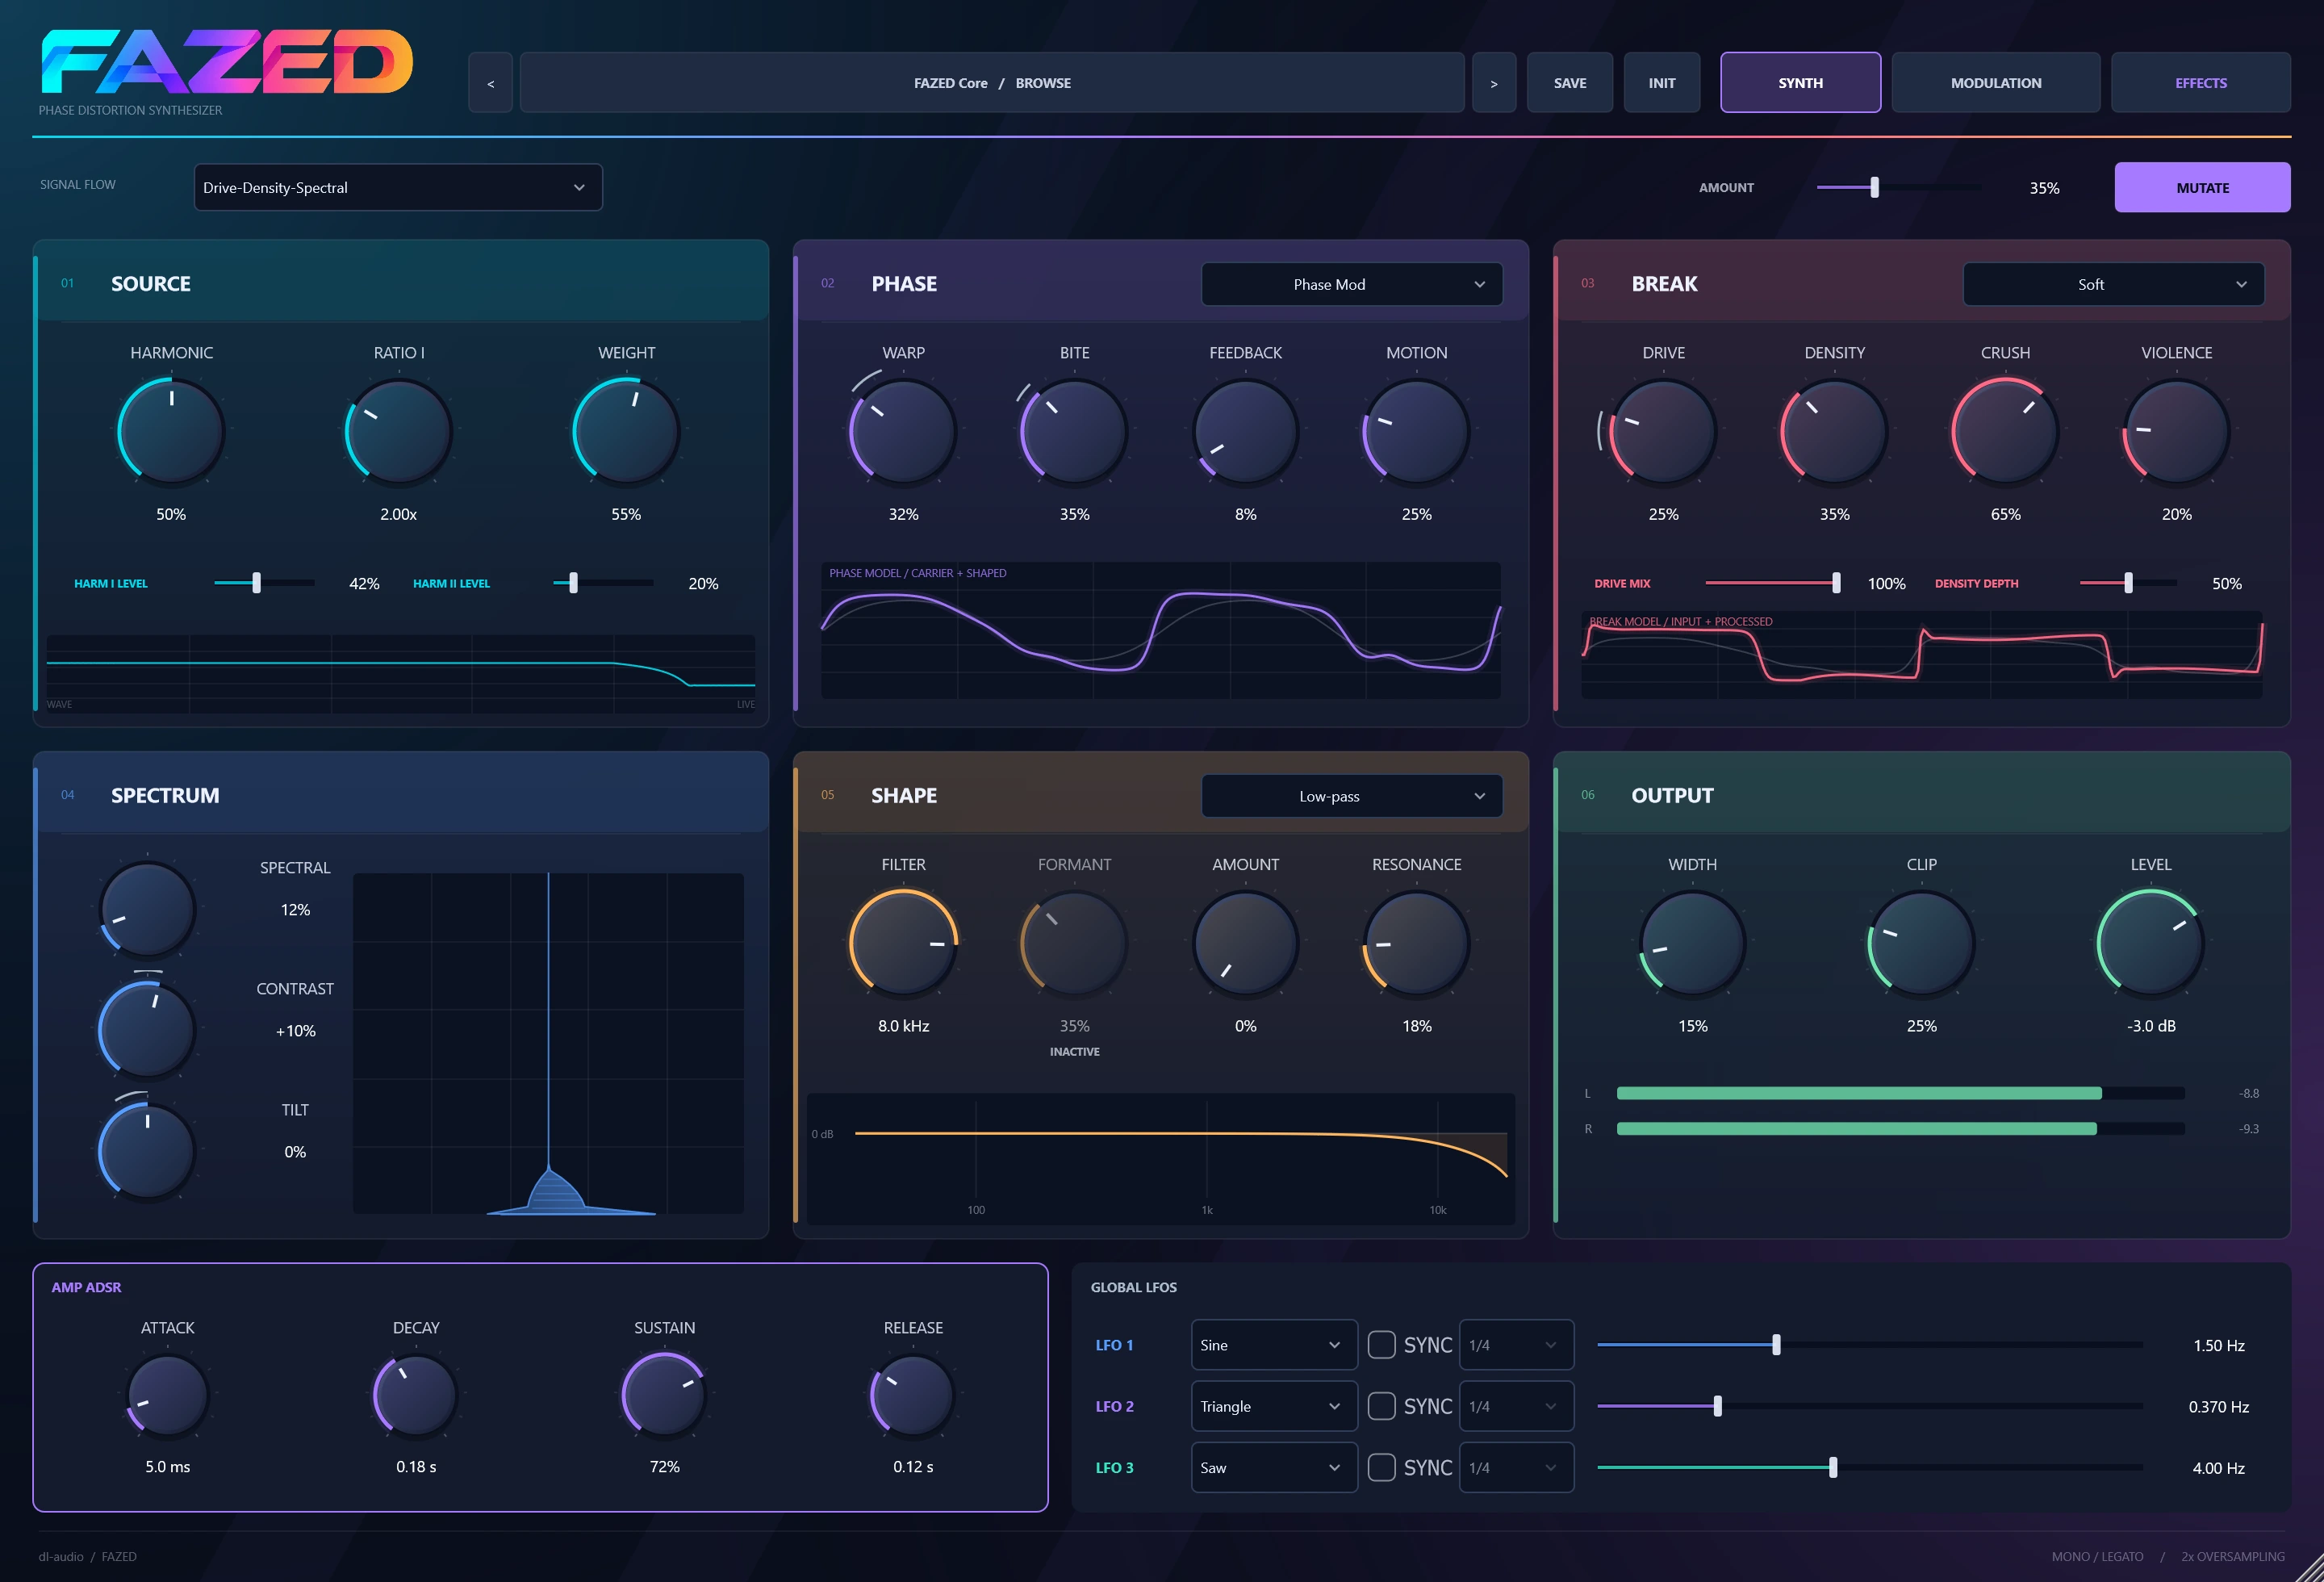
Task: Click the RESONANCE knob
Action: click(x=1416, y=943)
